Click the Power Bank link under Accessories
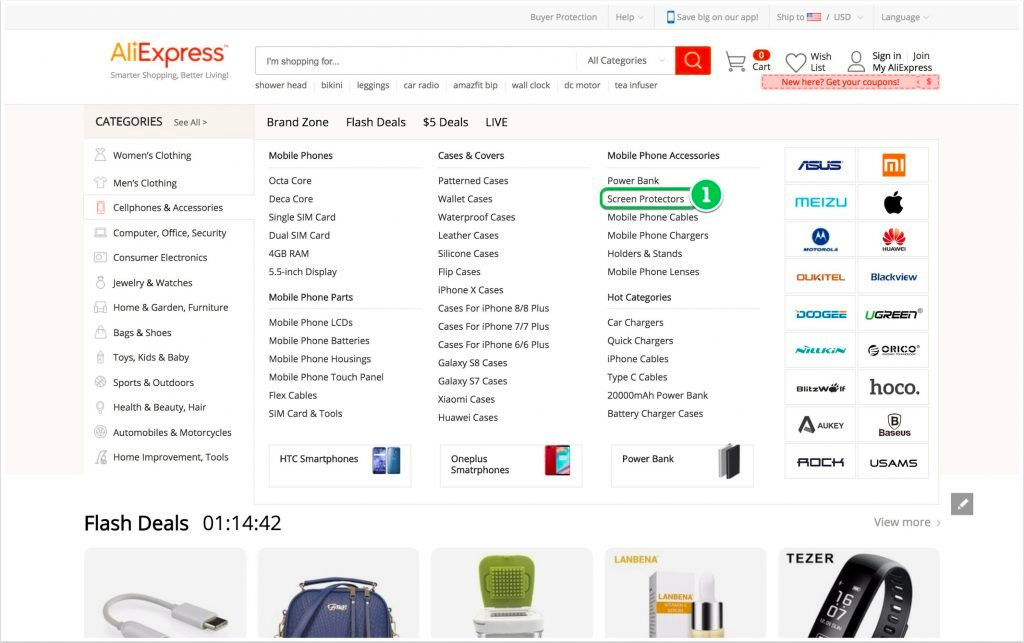Image resolution: width=1024 pixels, height=643 pixels. [x=633, y=181]
